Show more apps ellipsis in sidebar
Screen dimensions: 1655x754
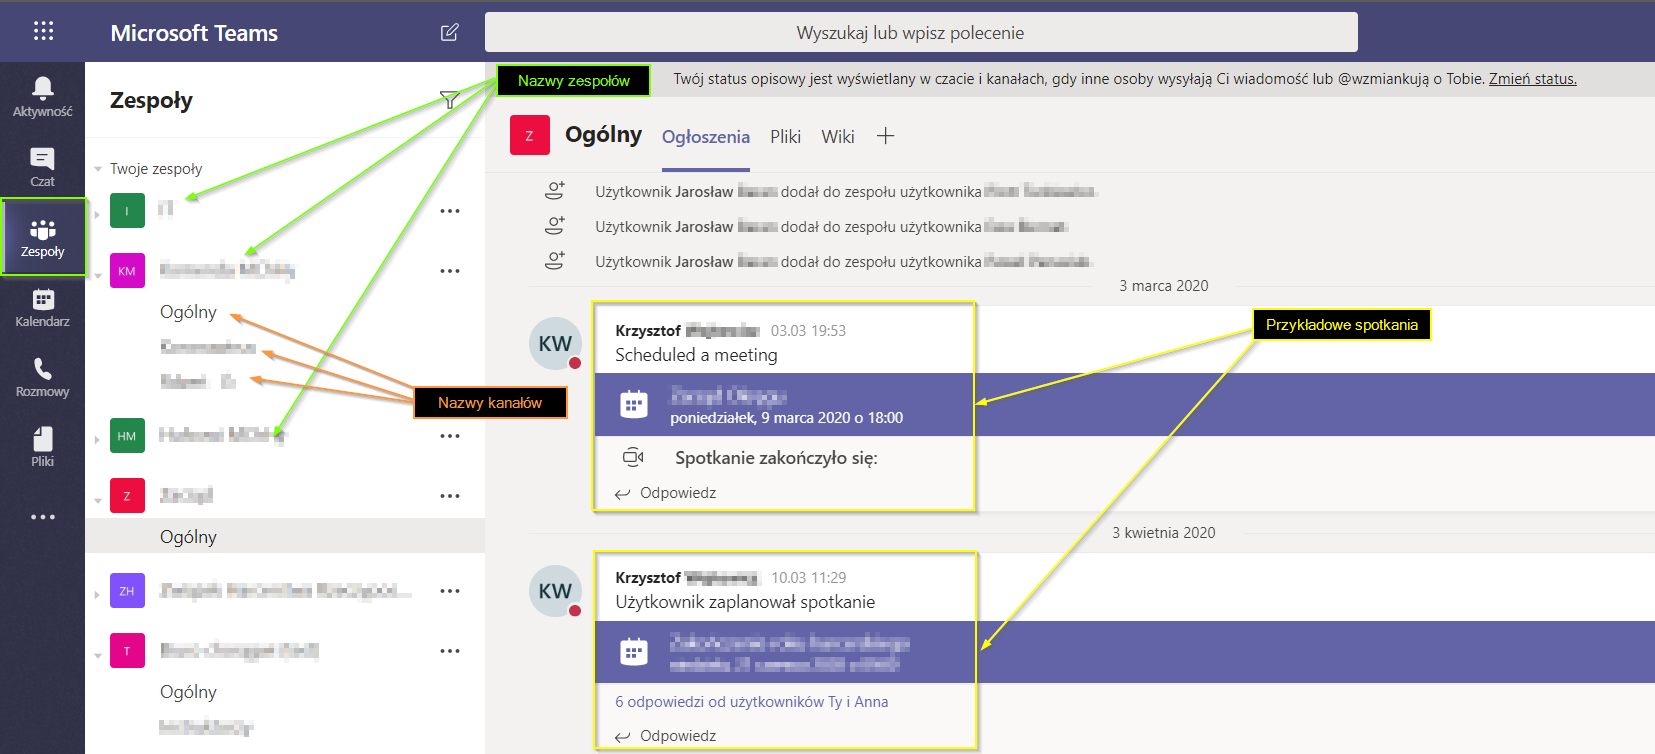pyautogui.click(x=42, y=517)
